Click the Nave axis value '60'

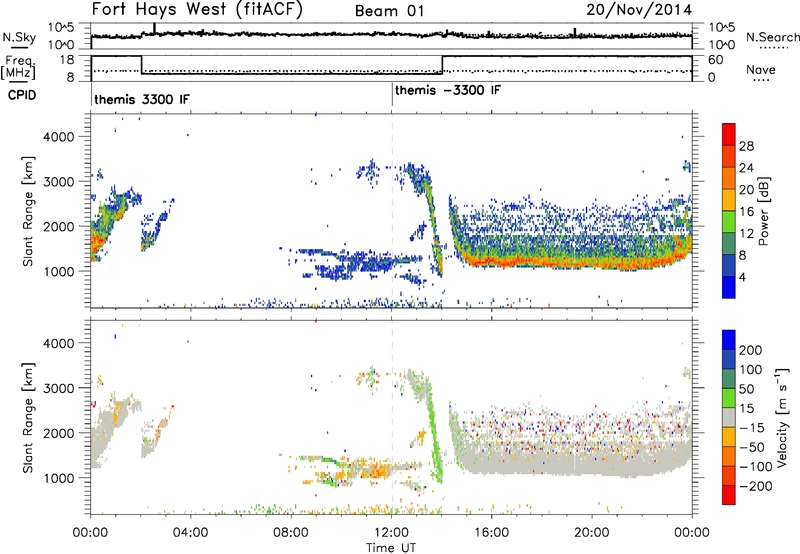click(716, 60)
